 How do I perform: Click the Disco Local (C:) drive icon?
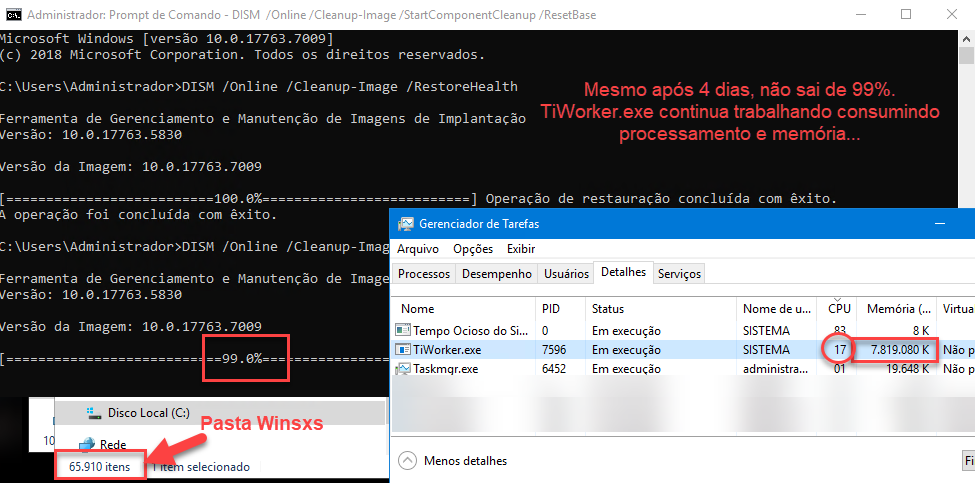(93, 413)
